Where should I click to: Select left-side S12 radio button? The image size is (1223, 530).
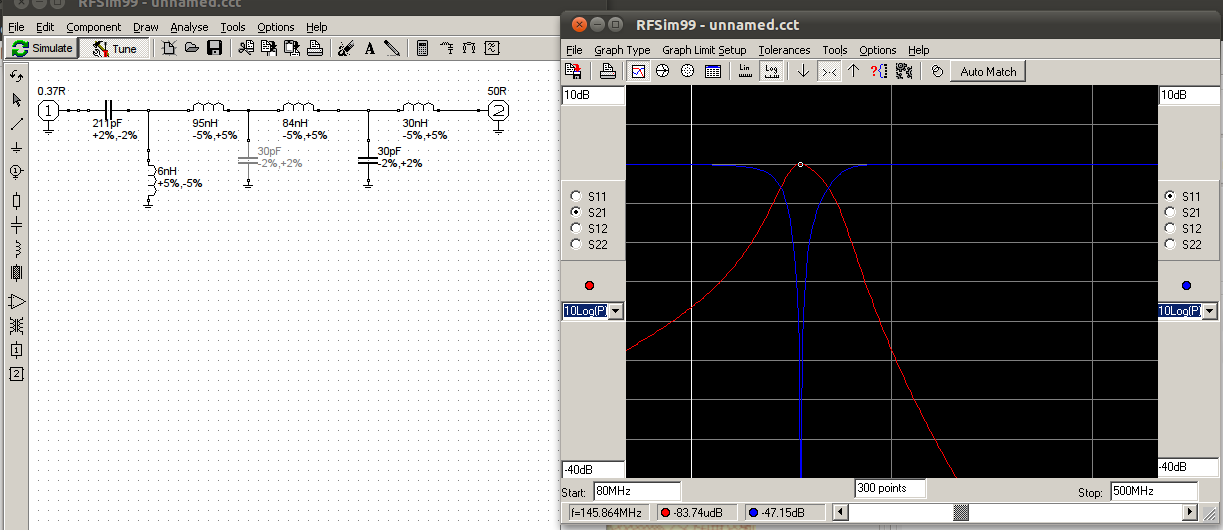click(x=575, y=228)
